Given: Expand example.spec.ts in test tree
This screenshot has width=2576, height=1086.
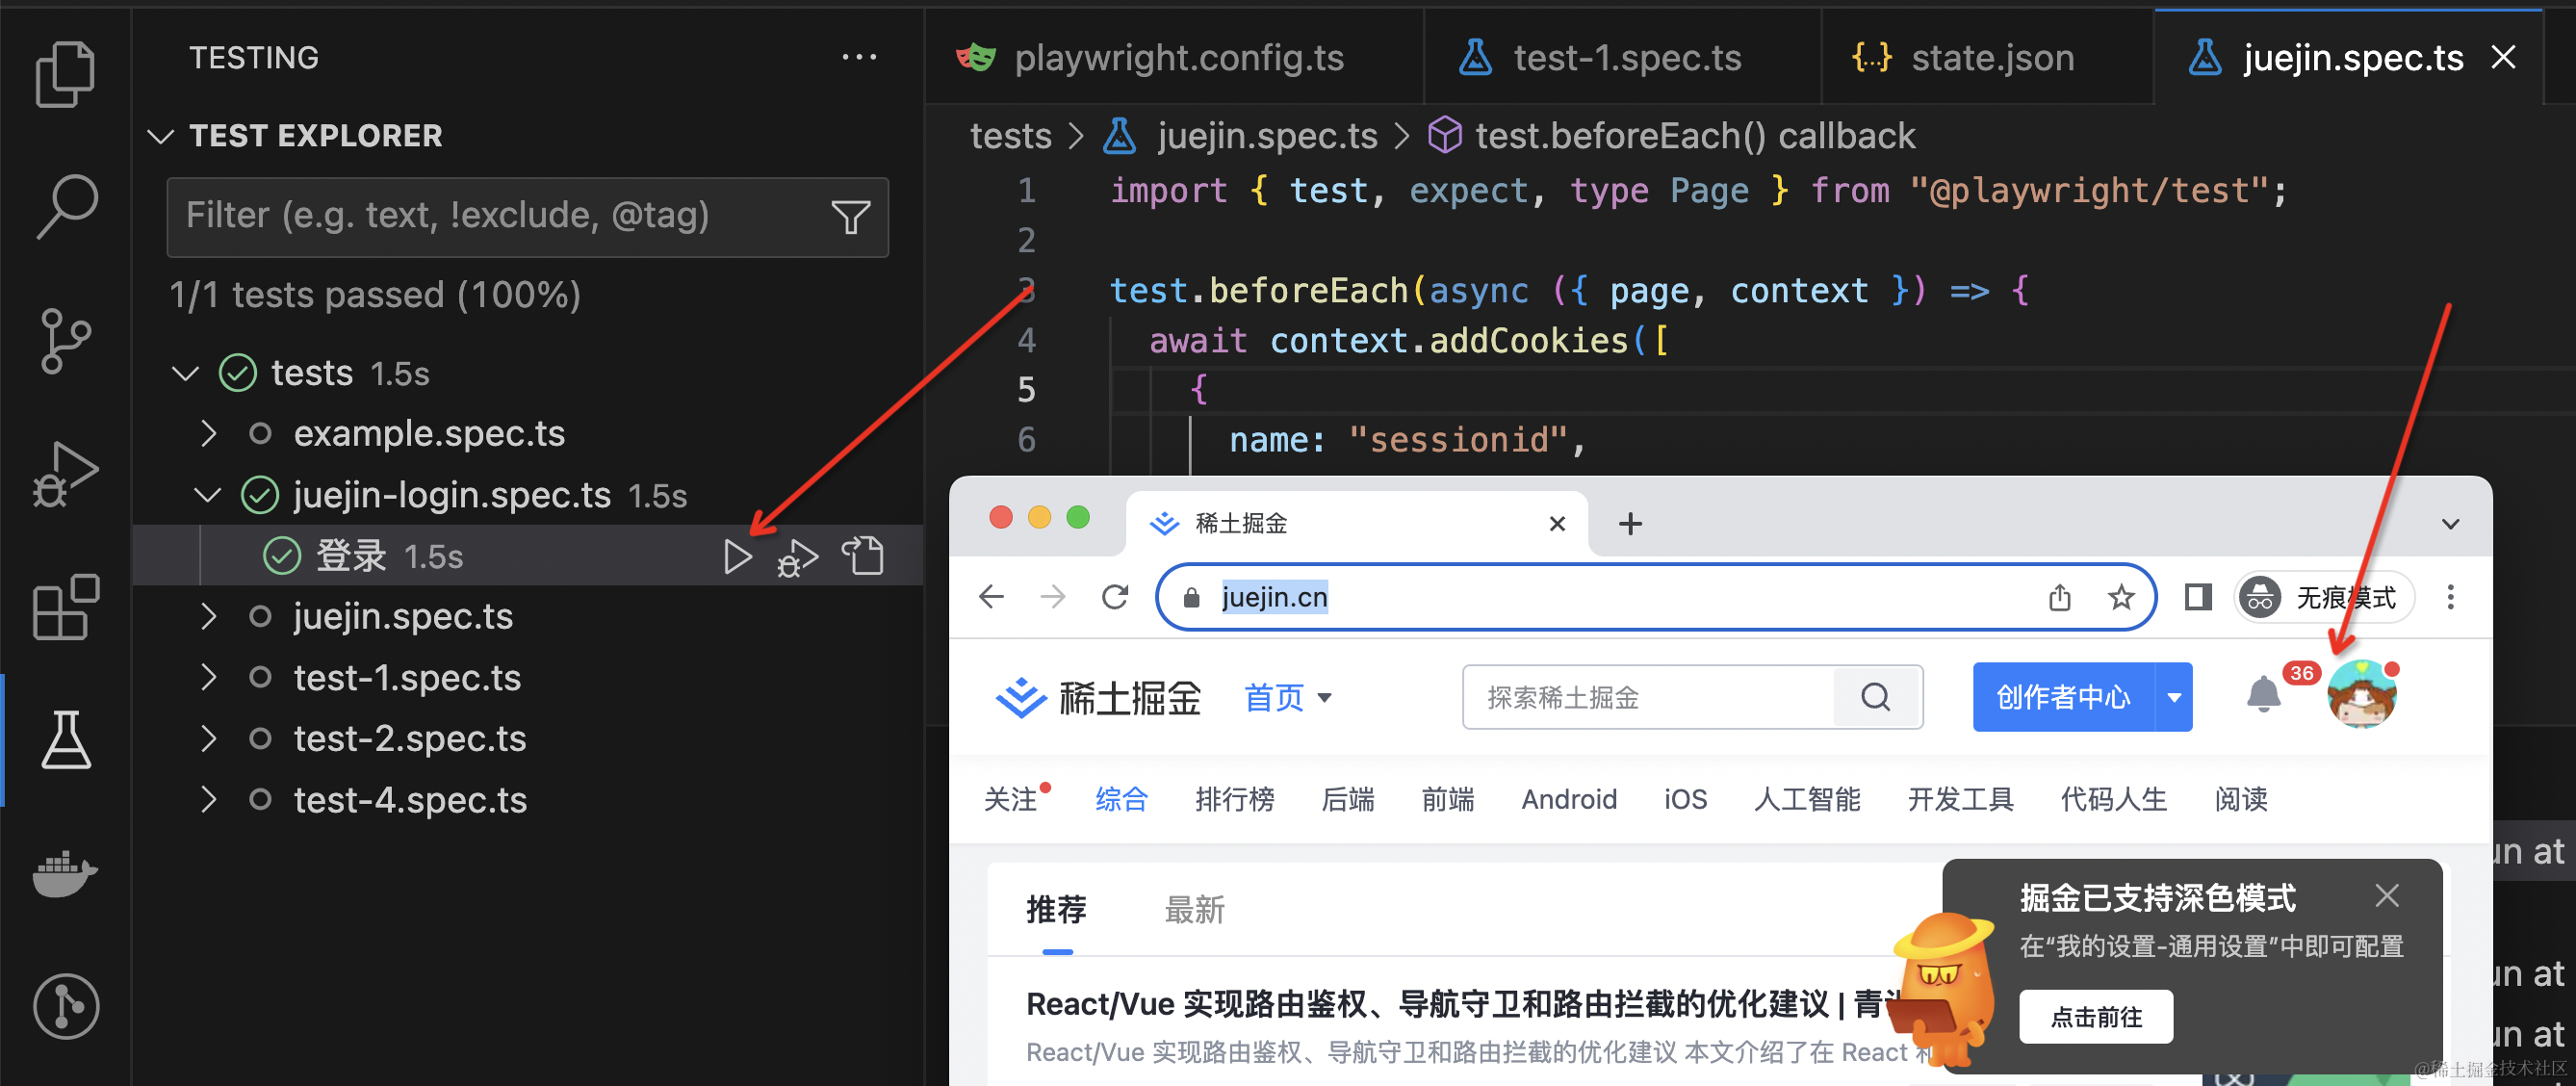Looking at the screenshot, I should click(208, 433).
